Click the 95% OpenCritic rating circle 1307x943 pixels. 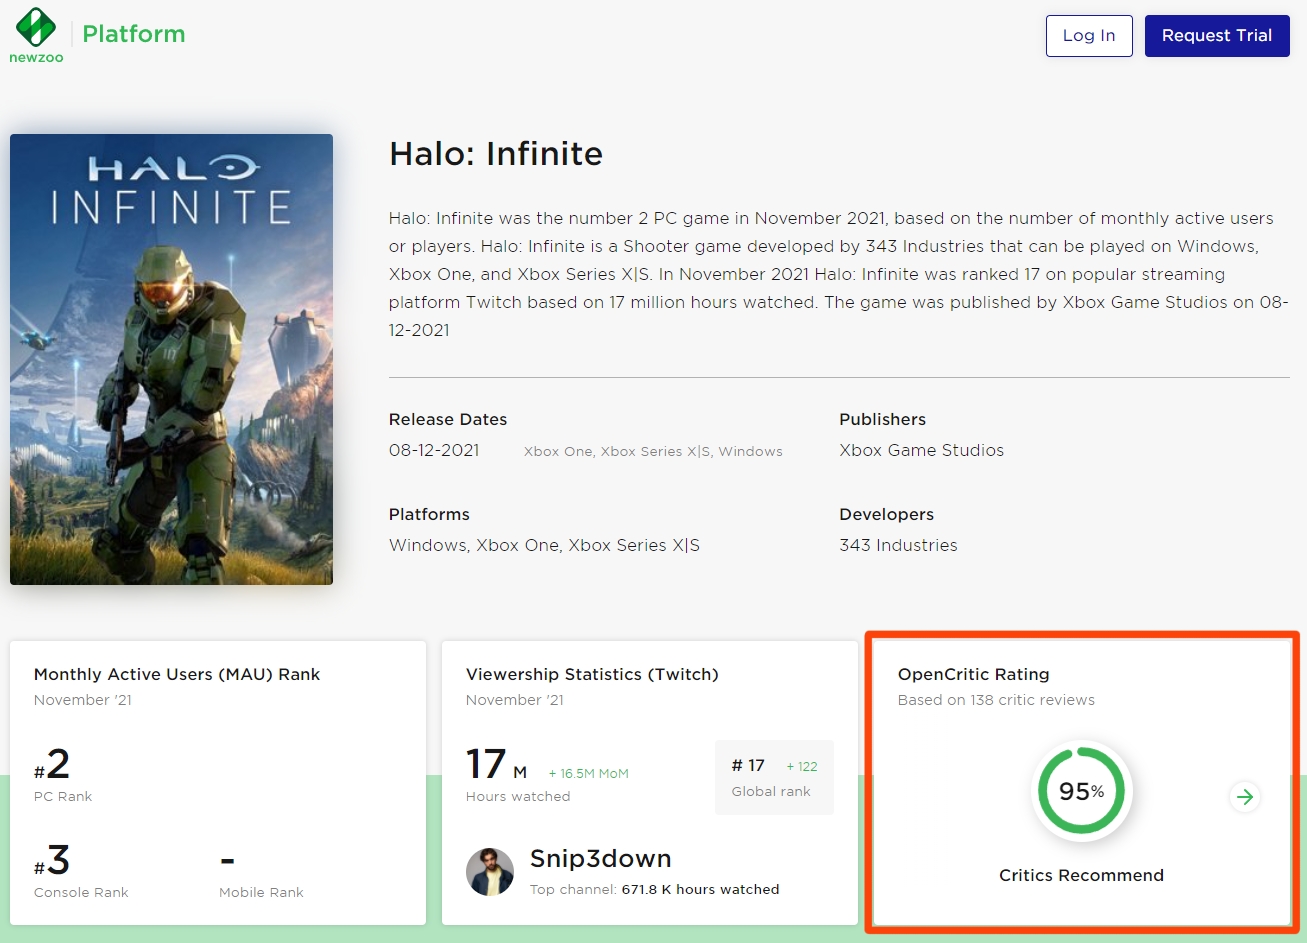coord(1082,792)
